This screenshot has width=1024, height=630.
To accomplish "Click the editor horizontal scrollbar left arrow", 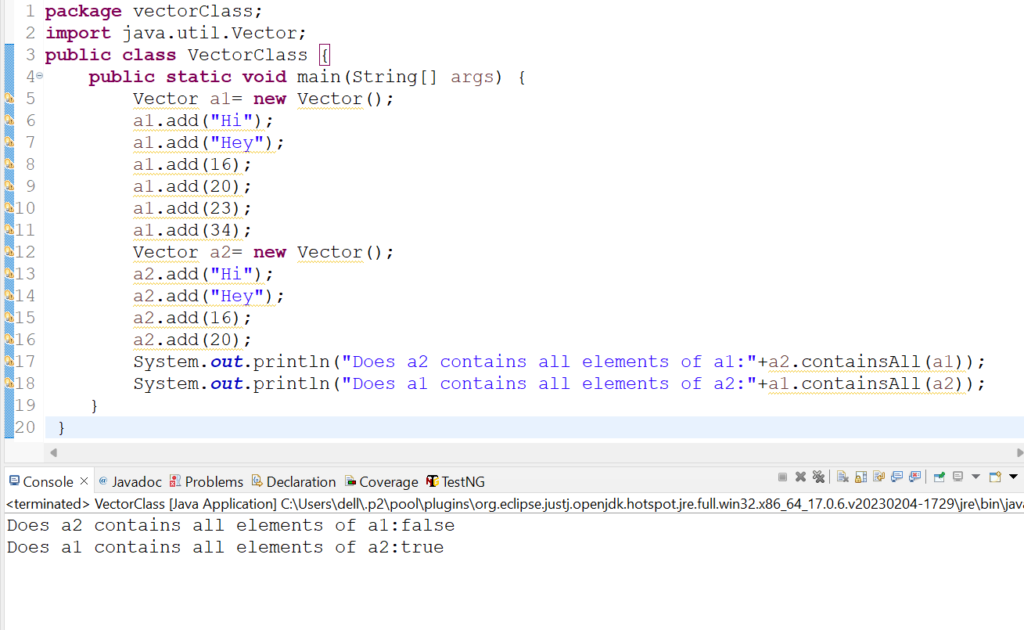I will click(x=54, y=452).
